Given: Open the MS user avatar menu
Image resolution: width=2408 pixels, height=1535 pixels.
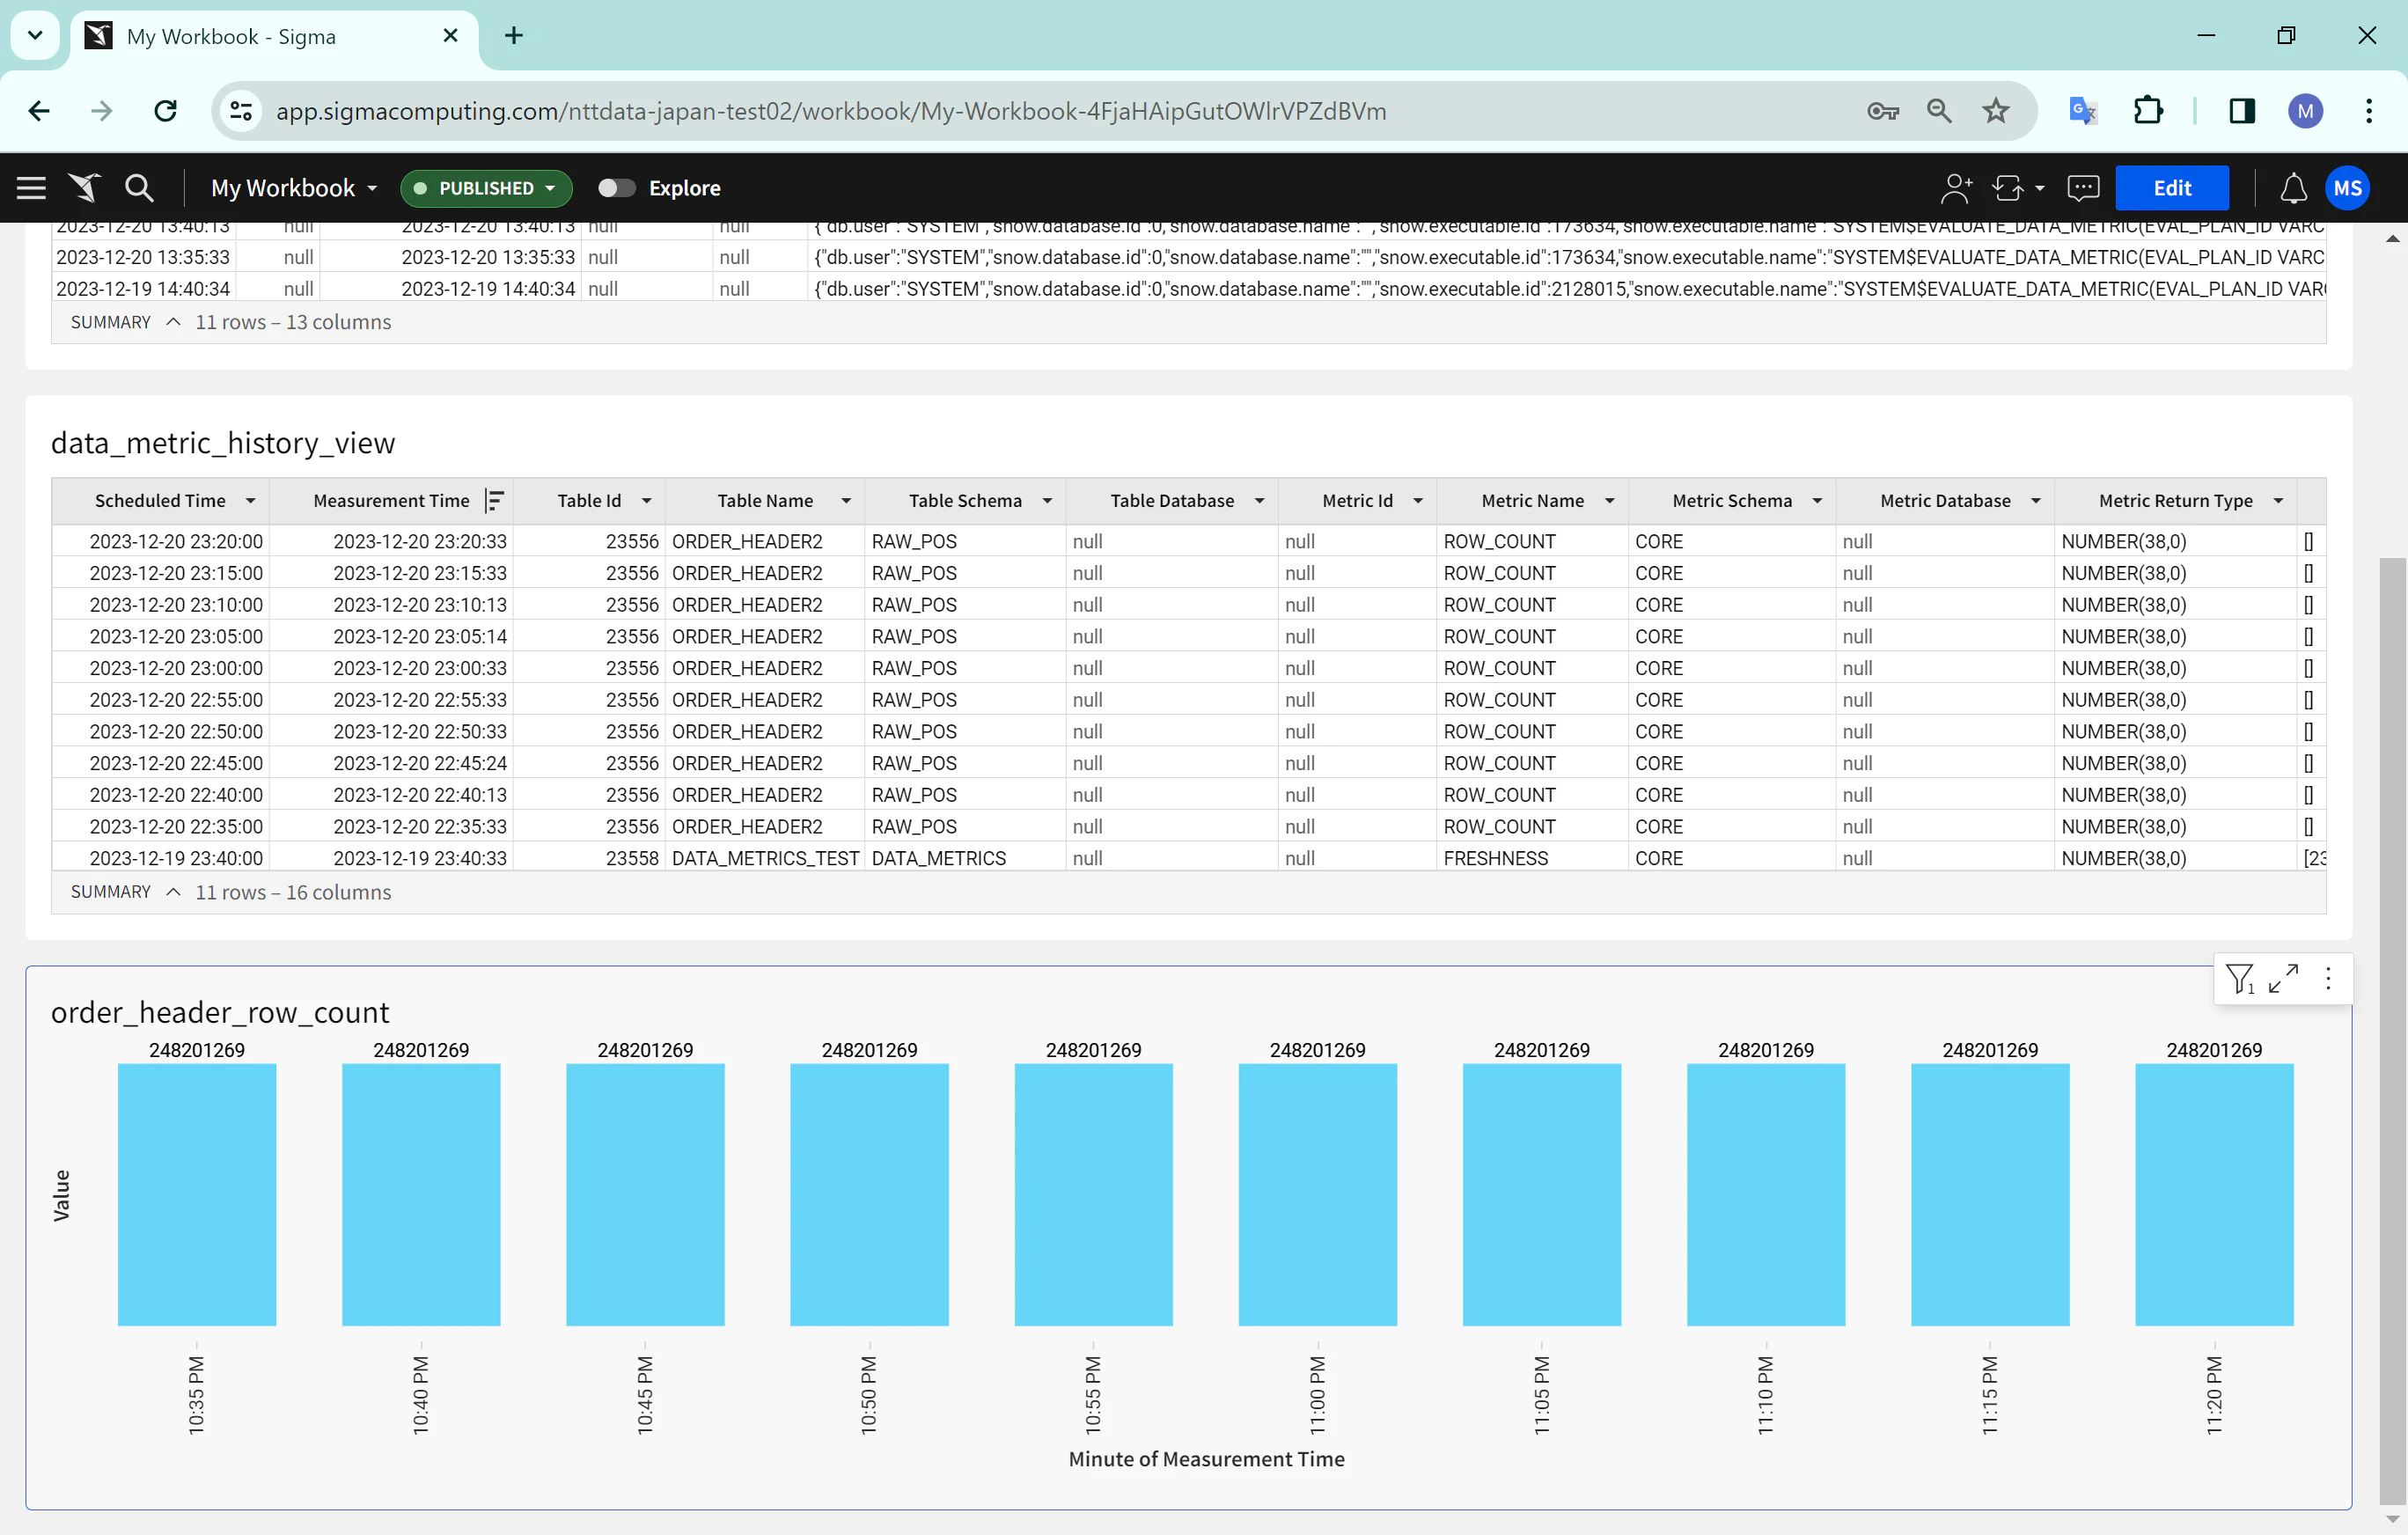Looking at the screenshot, I should [2347, 188].
